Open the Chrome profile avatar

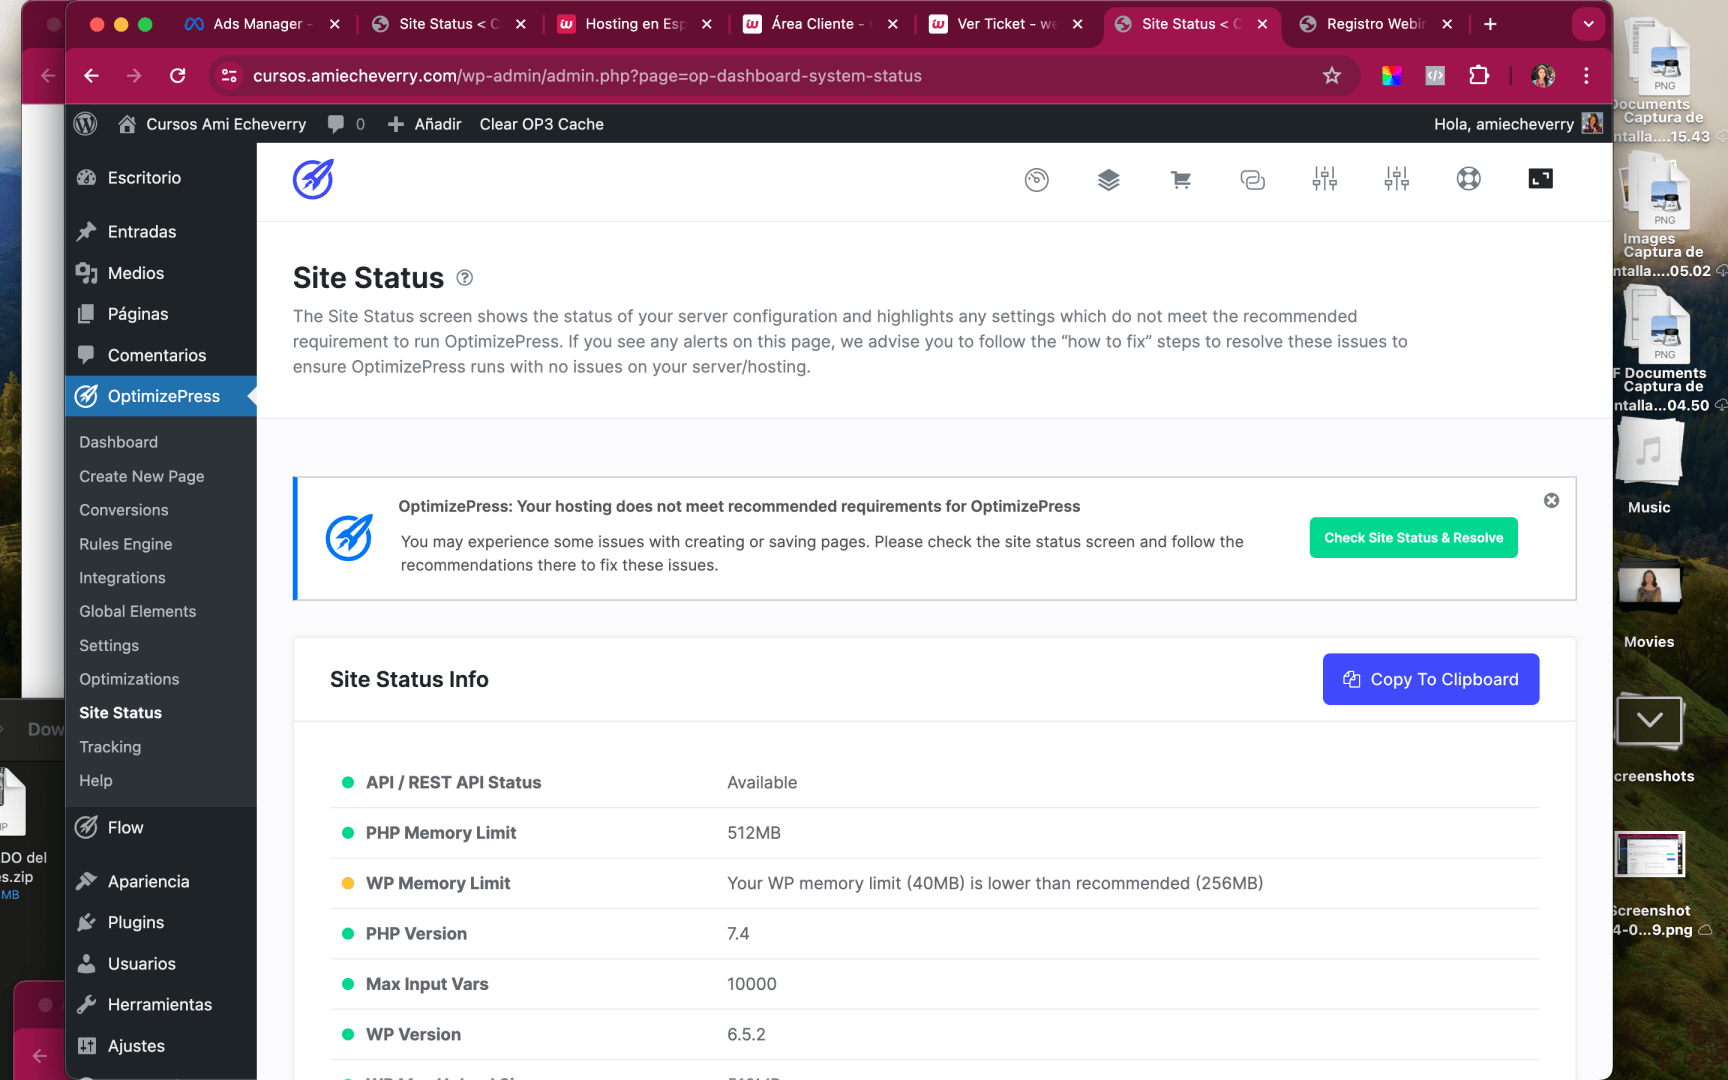pyautogui.click(x=1543, y=76)
